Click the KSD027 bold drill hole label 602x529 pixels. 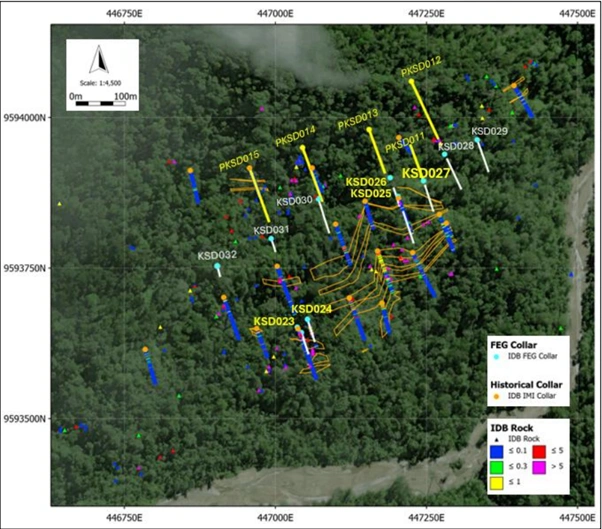click(426, 173)
